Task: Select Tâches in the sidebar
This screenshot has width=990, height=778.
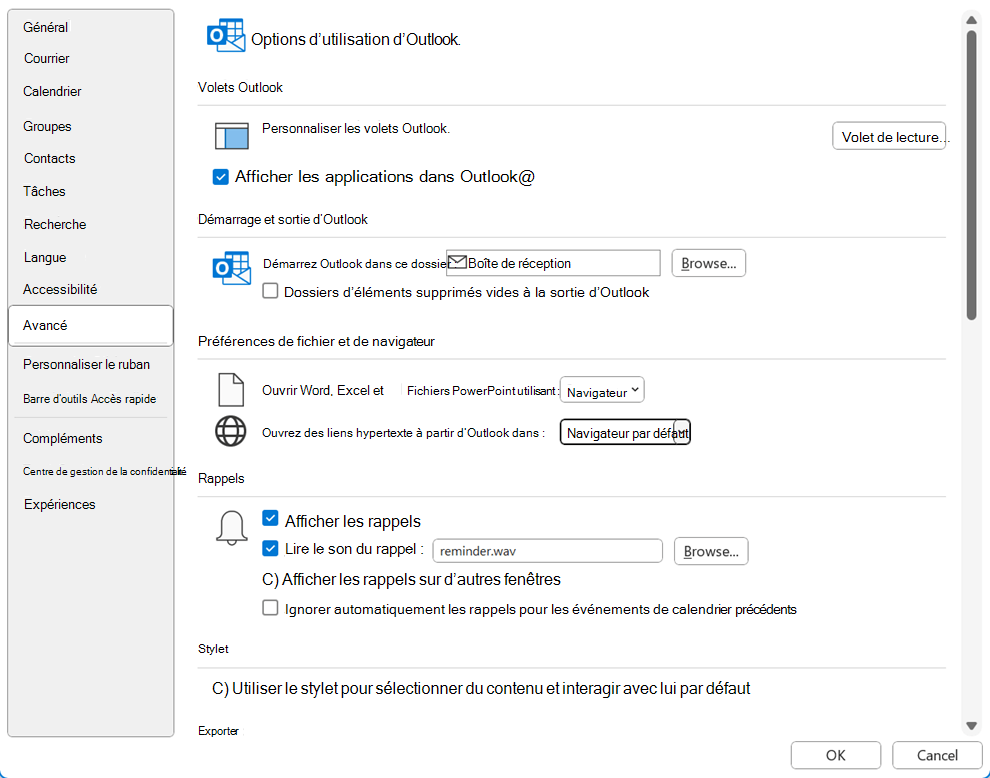Action: [x=44, y=191]
